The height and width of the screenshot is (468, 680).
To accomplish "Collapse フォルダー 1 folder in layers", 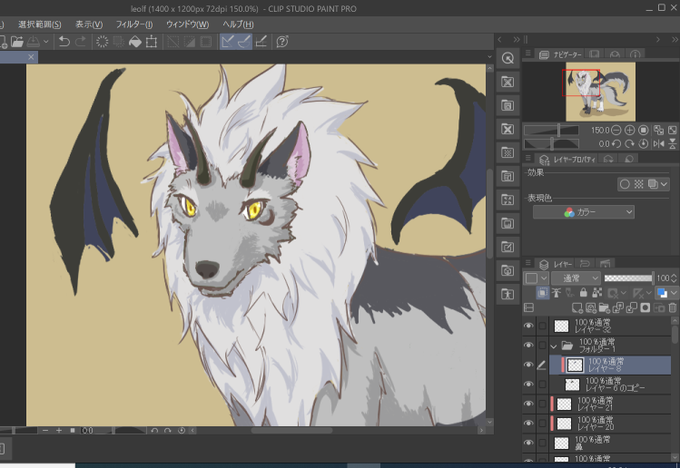I will [554, 346].
